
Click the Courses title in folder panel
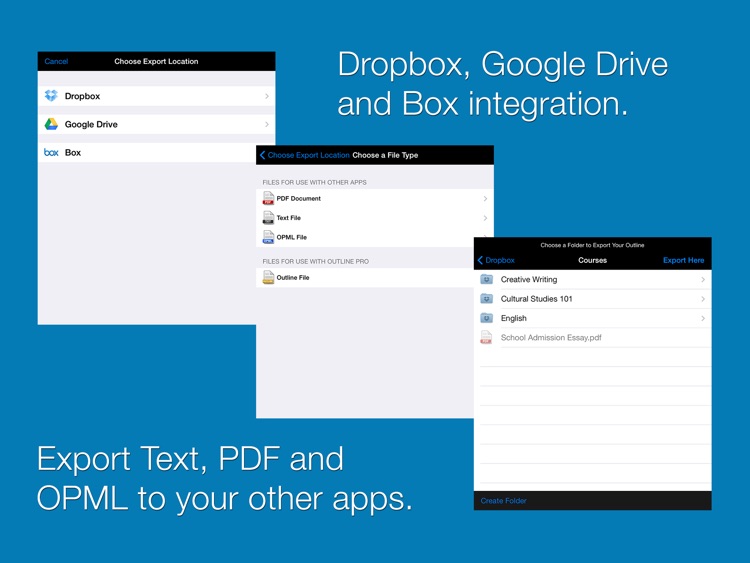[592, 260]
